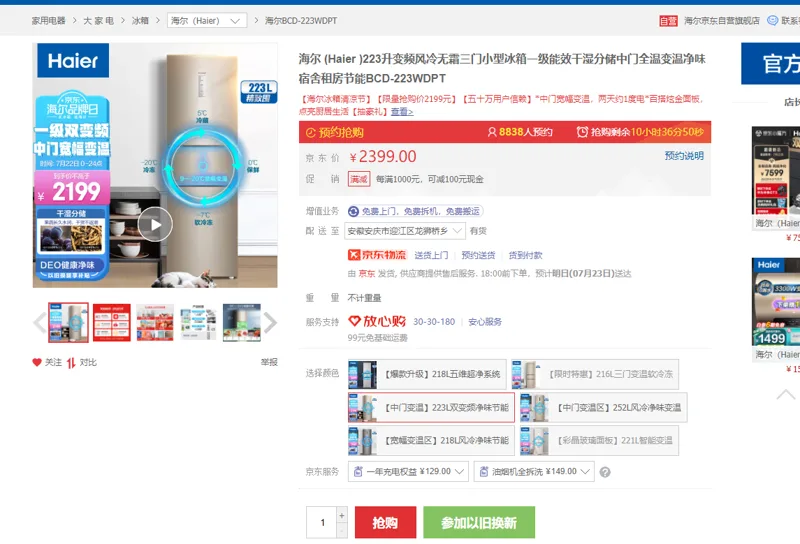Open the 海尔 (Haier) brand dropdown
This screenshot has width=800, height=544.
tap(207, 20)
